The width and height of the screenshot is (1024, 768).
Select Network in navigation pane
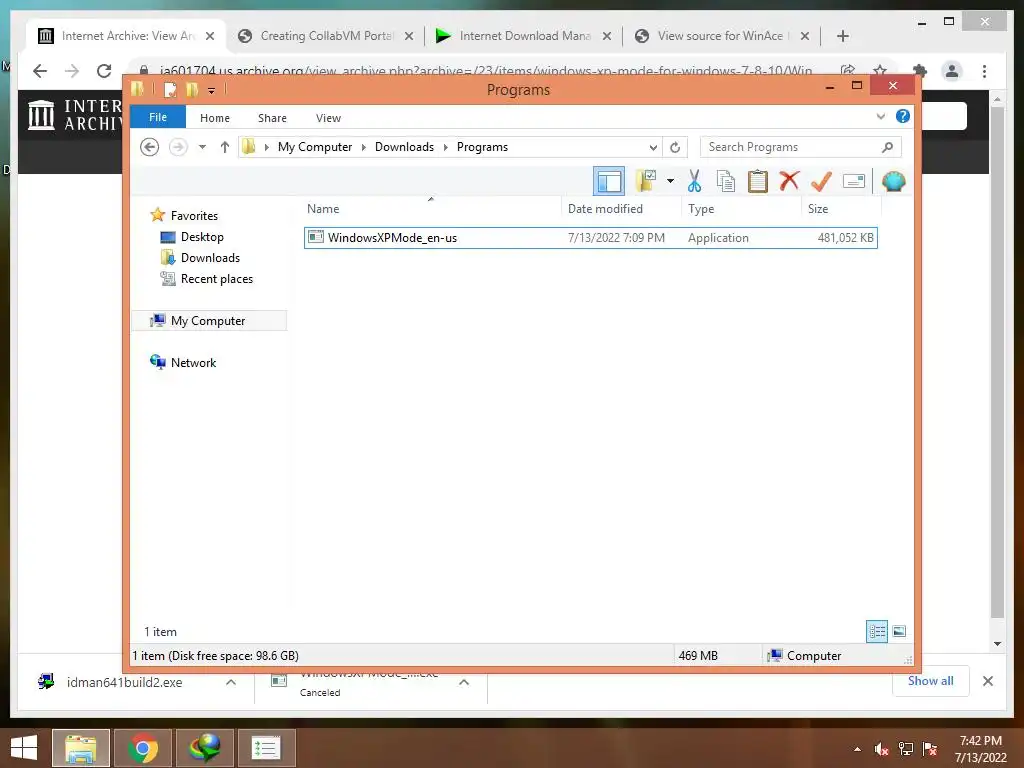coord(193,362)
